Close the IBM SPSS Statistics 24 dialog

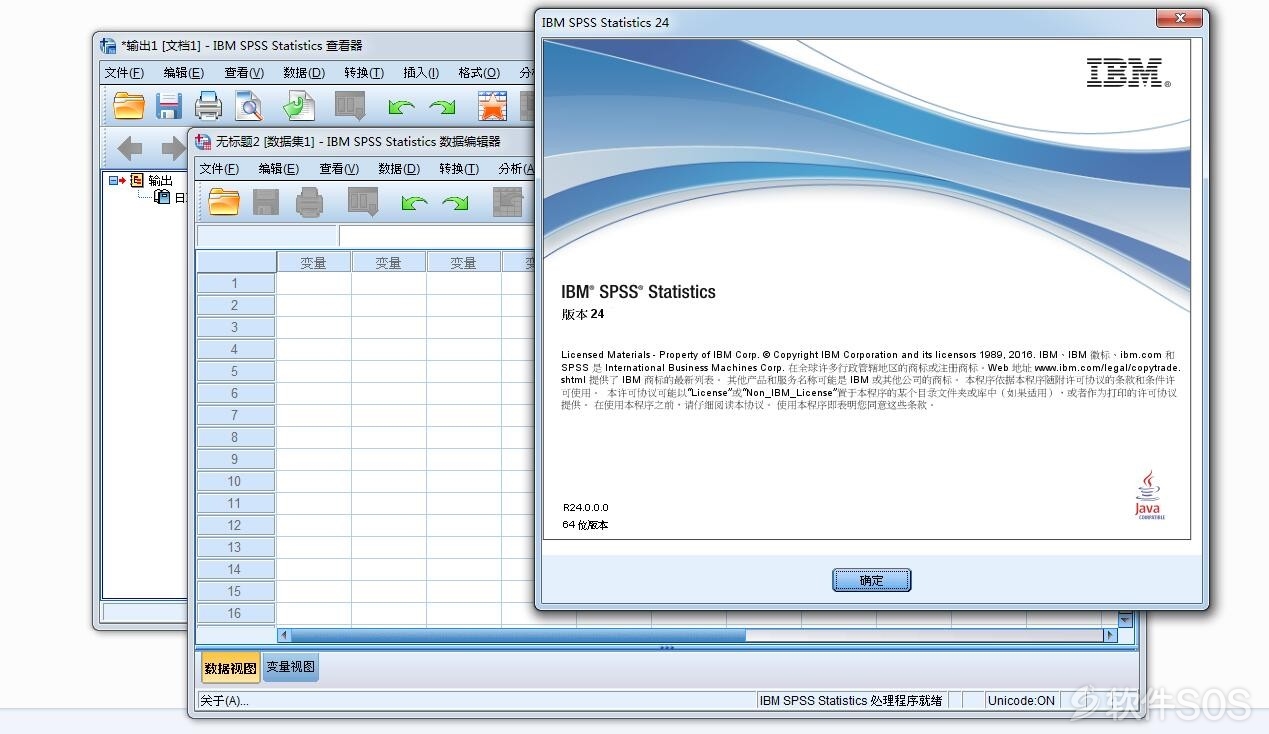tap(1179, 18)
